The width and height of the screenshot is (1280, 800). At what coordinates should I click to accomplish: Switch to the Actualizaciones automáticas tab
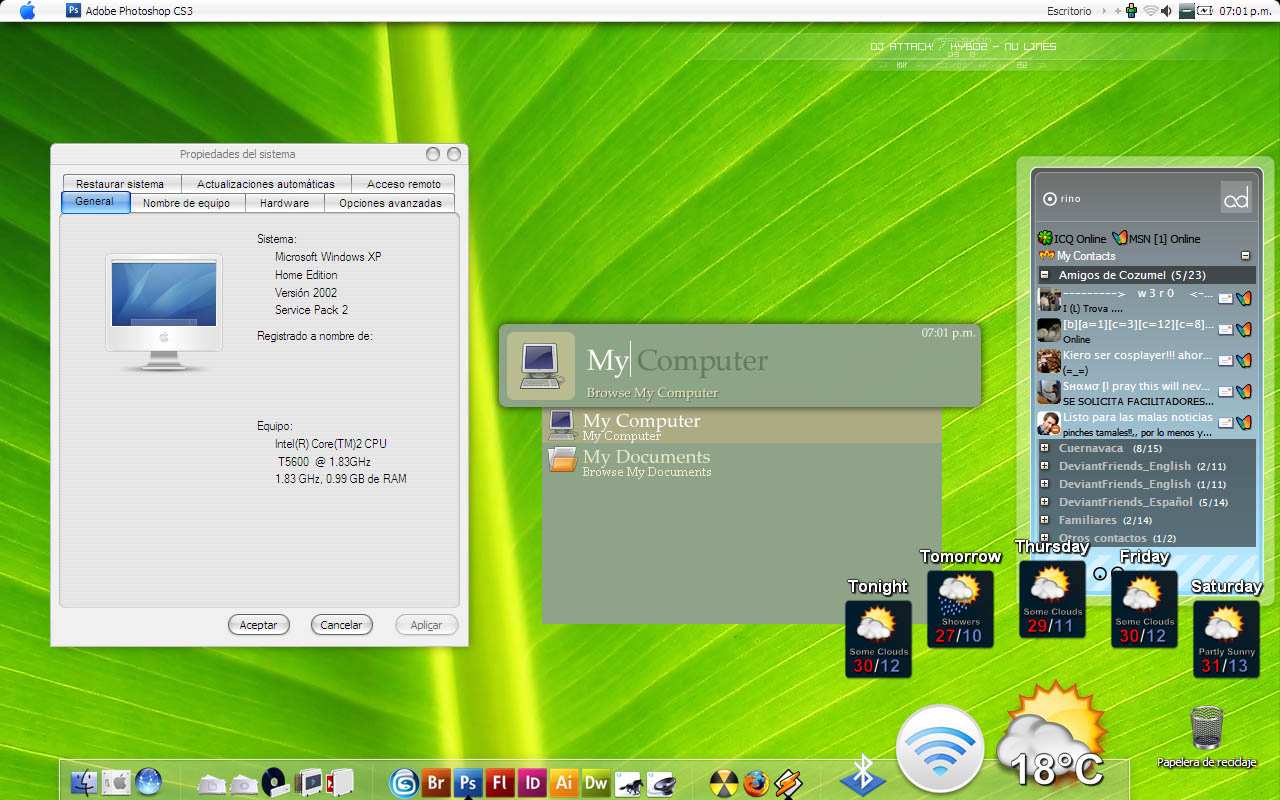tap(266, 184)
